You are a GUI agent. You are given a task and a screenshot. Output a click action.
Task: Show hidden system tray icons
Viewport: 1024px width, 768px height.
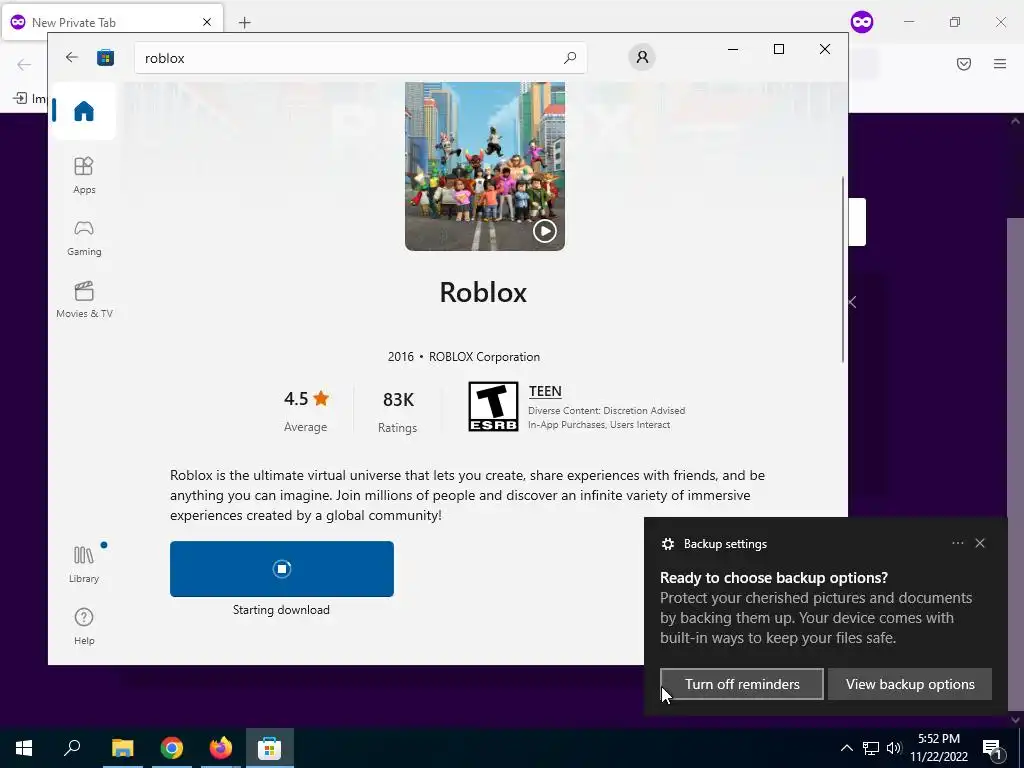coord(846,748)
